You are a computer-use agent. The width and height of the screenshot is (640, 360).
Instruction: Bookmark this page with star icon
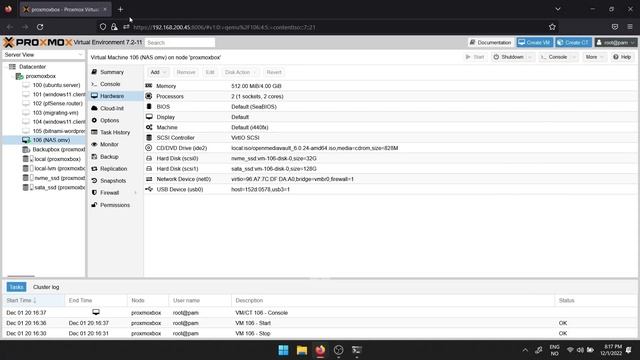pos(552,27)
